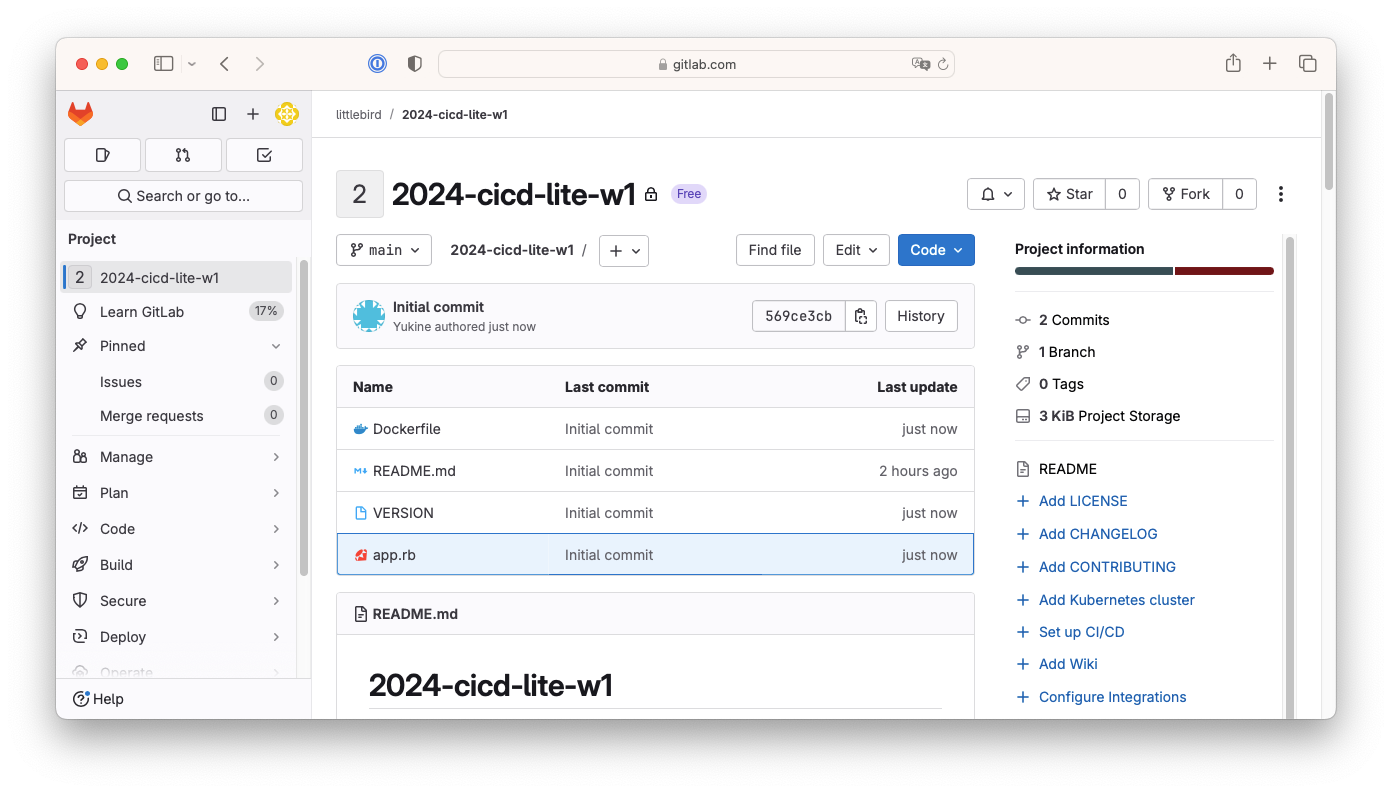Star the project

pyautogui.click(x=1069, y=194)
